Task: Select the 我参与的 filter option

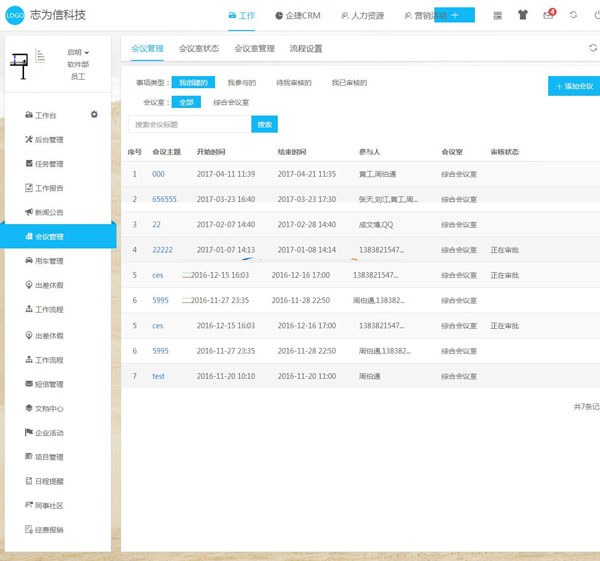Action: click(x=241, y=83)
